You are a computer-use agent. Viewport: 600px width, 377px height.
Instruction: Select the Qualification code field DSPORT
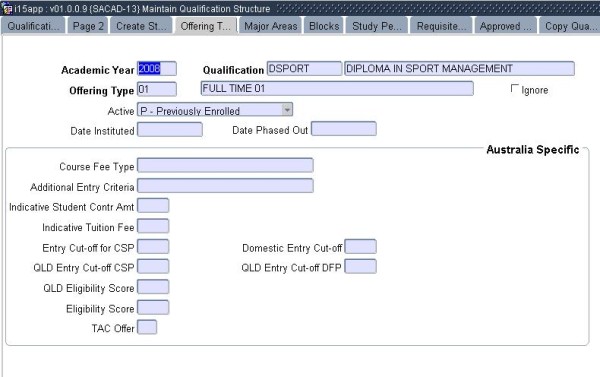[304, 69]
